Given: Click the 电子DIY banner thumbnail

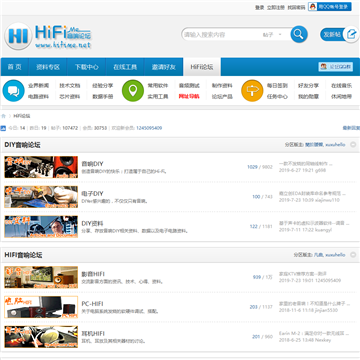Looking at the screenshot, I should tap(41, 197).
